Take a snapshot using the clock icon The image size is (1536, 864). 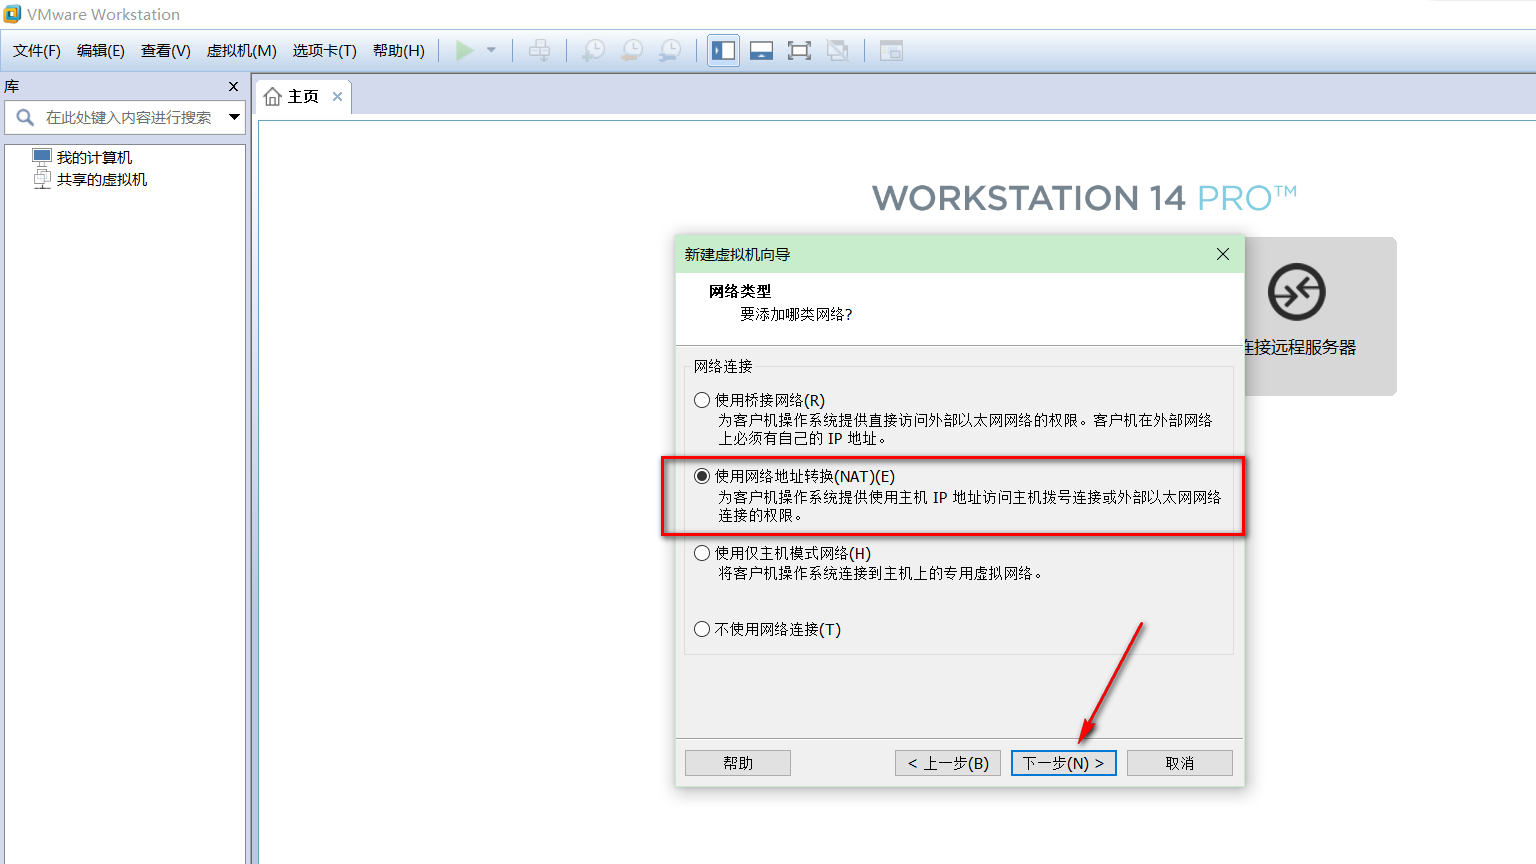pyautogui.click(x=592, y=50)
